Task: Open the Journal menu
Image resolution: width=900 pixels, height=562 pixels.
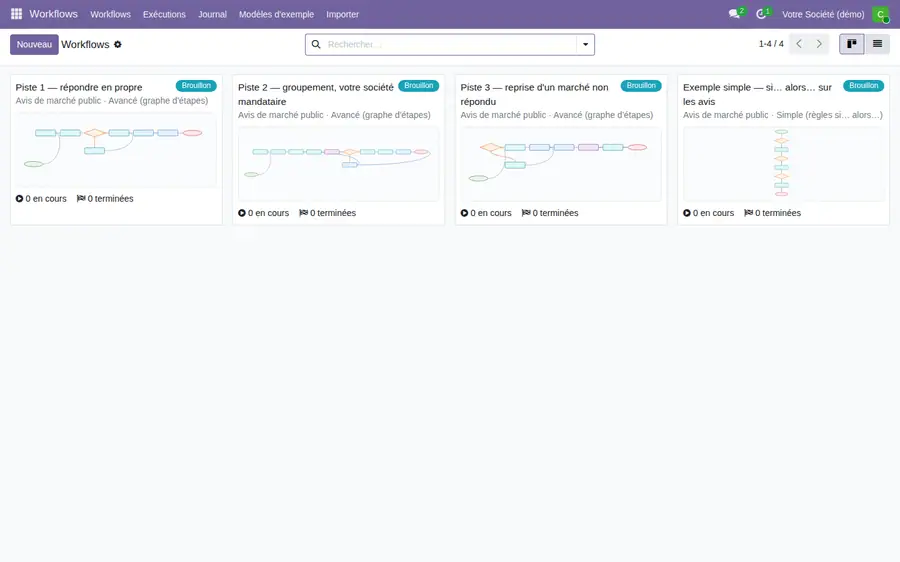Action: pyautogui.click(x=212, y=14)
